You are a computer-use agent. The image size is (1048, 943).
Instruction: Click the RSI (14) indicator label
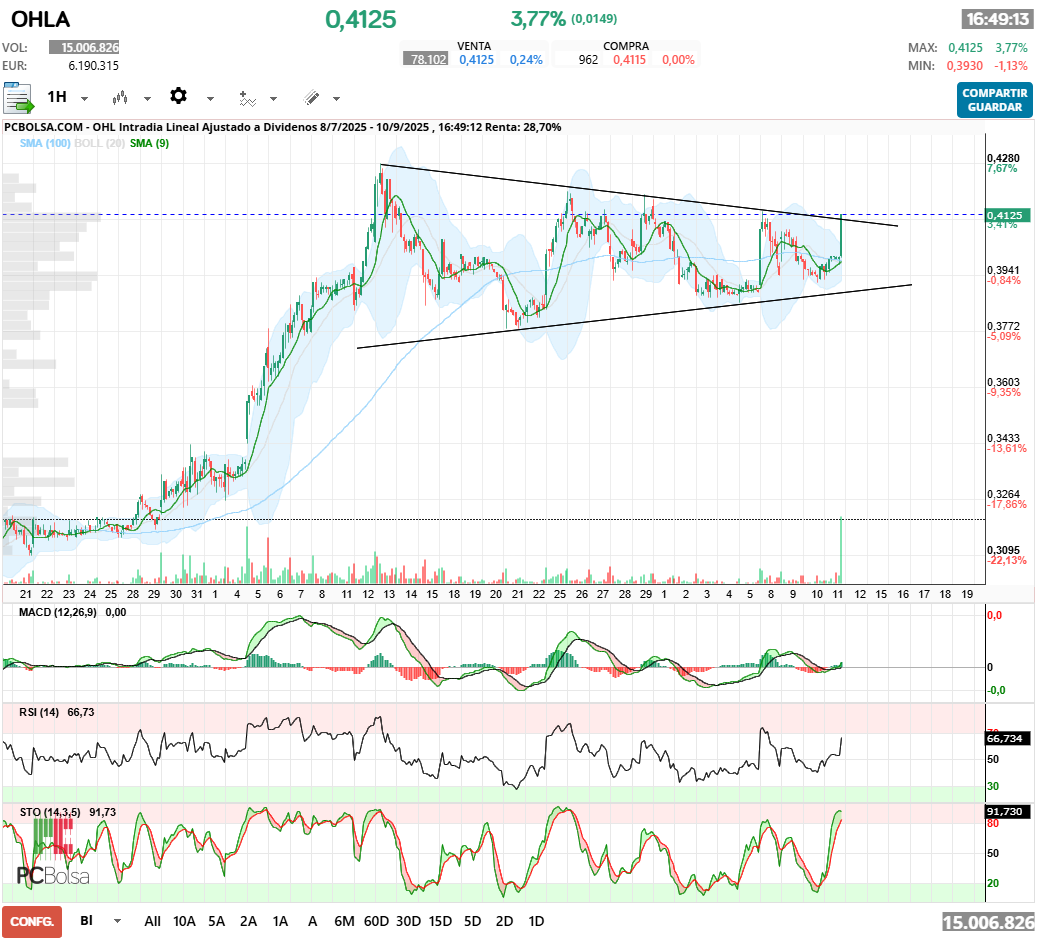click(39, 712)
